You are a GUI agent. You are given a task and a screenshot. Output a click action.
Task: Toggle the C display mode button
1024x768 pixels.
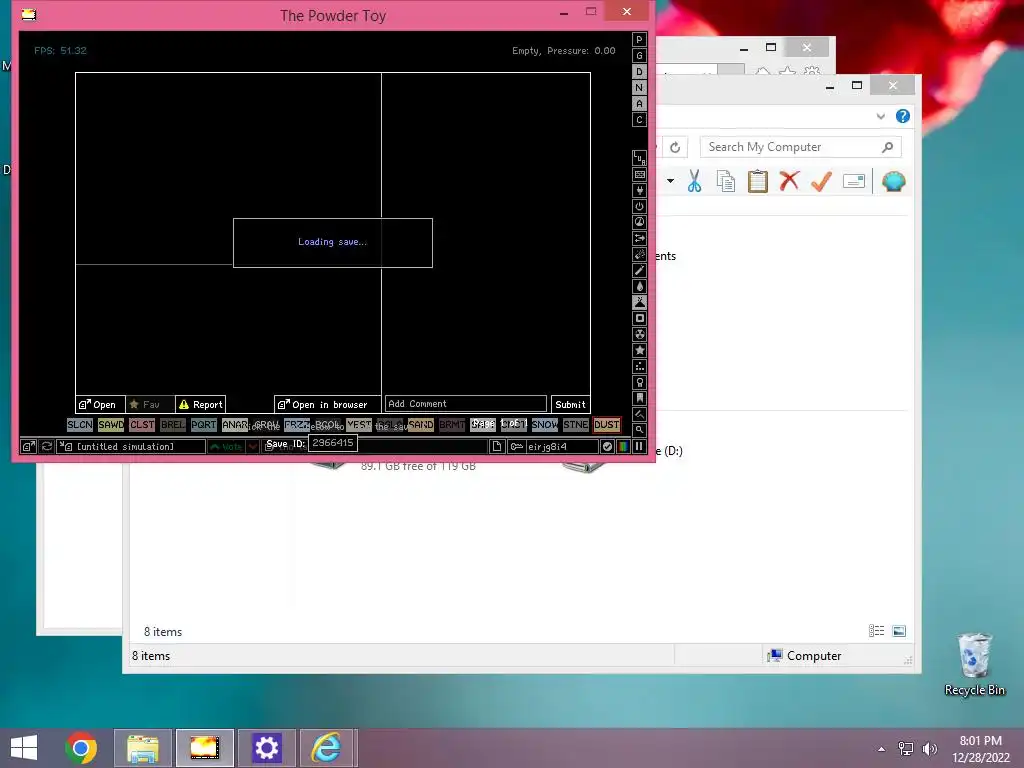[639, 120]
